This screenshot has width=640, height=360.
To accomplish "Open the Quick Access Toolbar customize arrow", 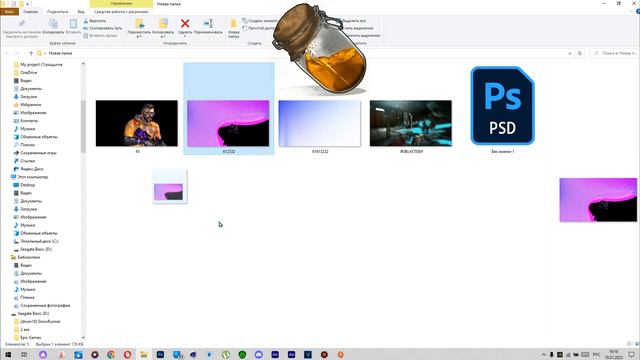I will coord(28,4).
